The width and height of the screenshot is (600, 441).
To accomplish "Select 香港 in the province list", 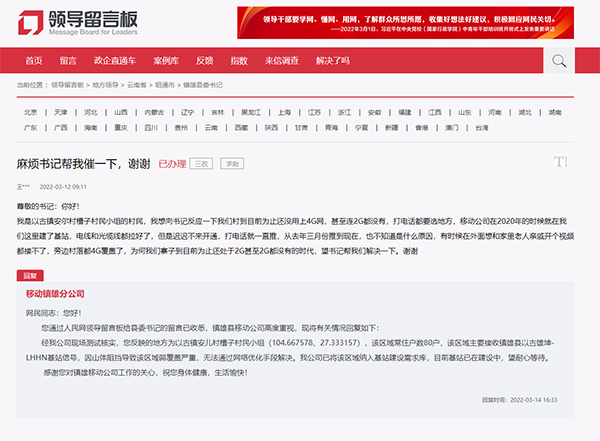I will (x=422, y=127).
